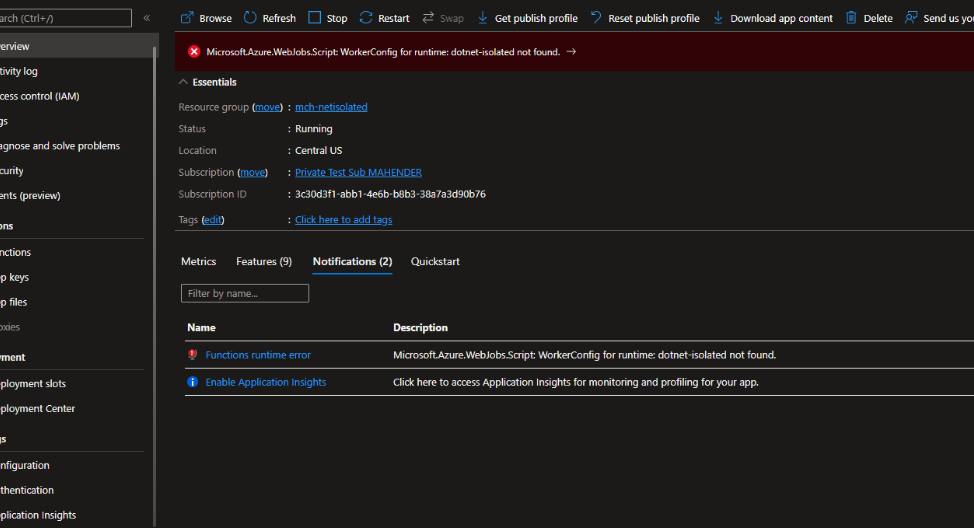Click the Swap arrows icon
The width and height of the screenshot is (974, 528).
tap(428, 17)
